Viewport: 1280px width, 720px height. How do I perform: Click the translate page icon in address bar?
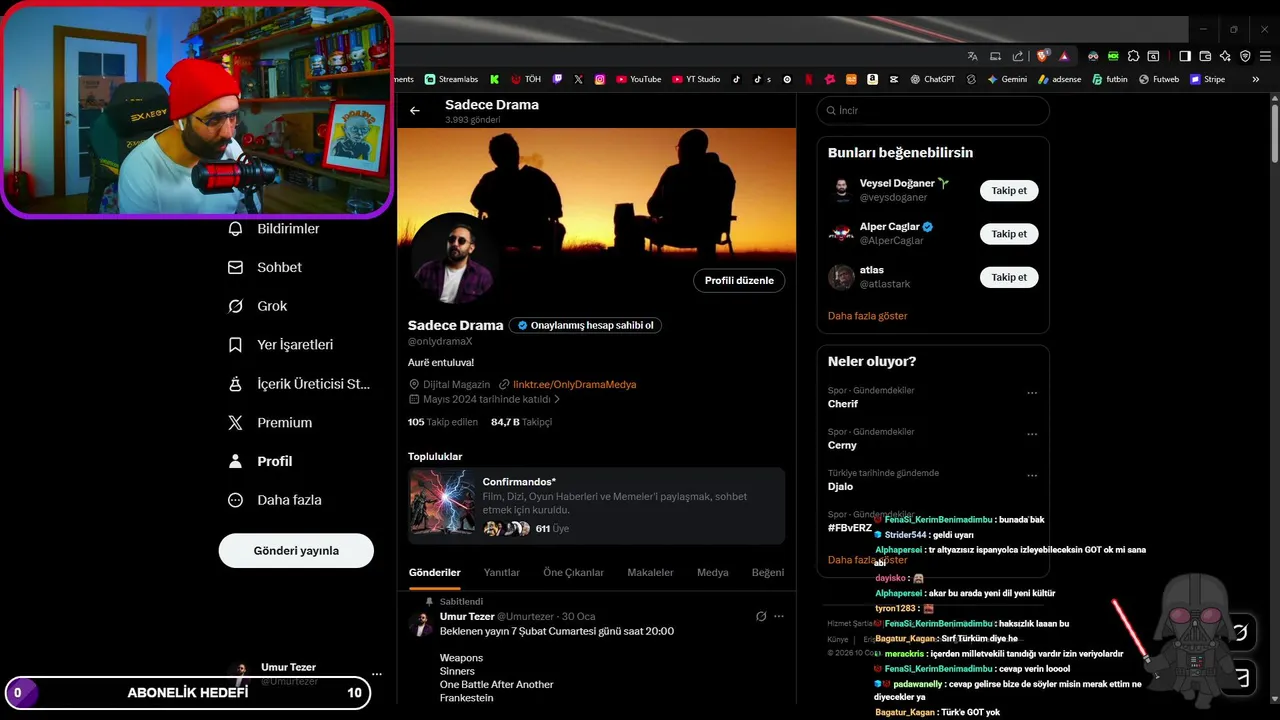point(973,56)
